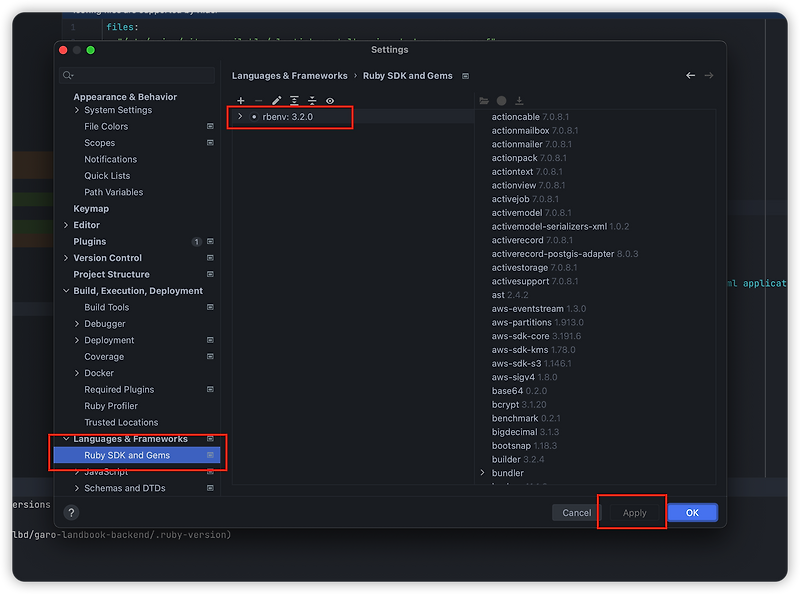Click settings icon next to Plugins entry
This screenshot has width=800, height=594.
(x=210, y=241)
